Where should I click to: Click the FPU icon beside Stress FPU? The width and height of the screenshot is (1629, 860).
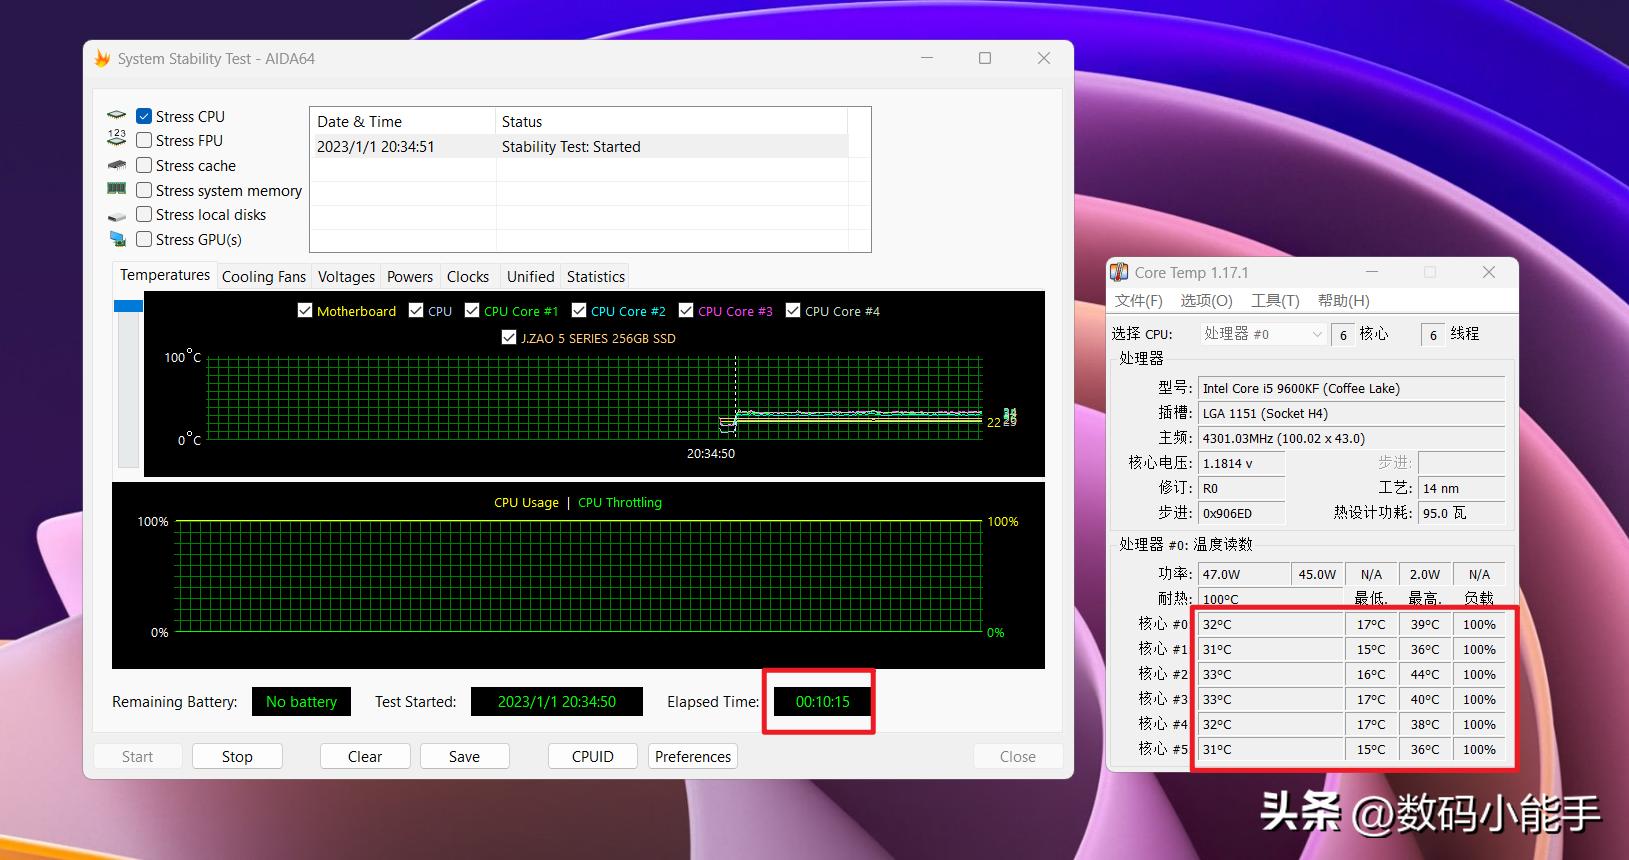pyautogui.click(x=117, y=140)
